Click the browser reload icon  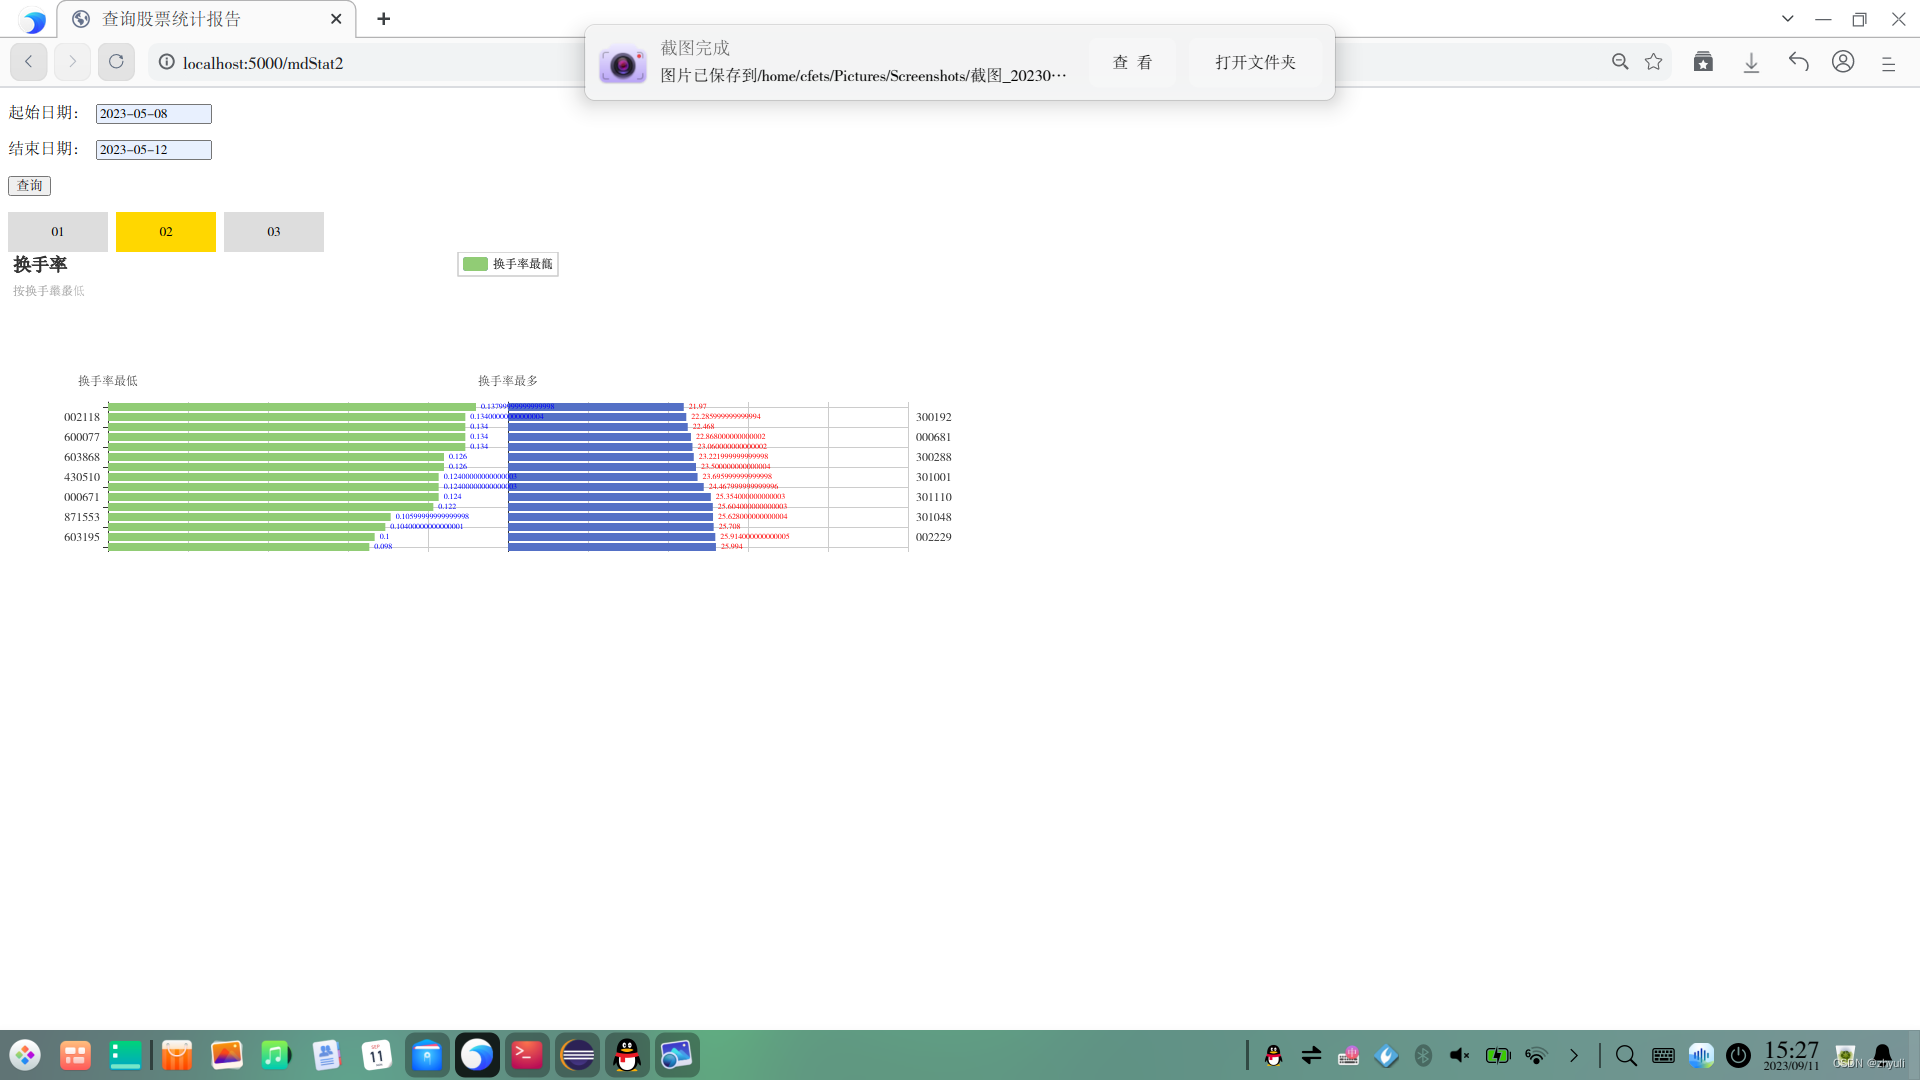(116, 62)
